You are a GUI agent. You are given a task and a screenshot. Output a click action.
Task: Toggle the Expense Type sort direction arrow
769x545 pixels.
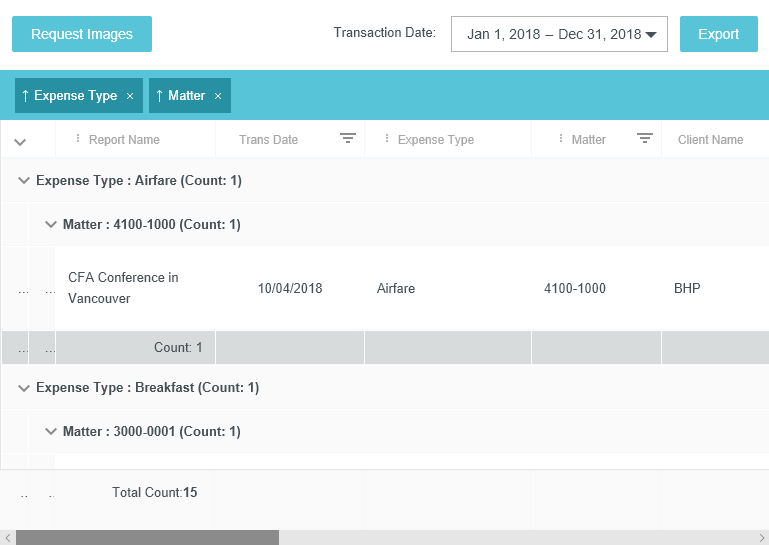tap(25, 96)
